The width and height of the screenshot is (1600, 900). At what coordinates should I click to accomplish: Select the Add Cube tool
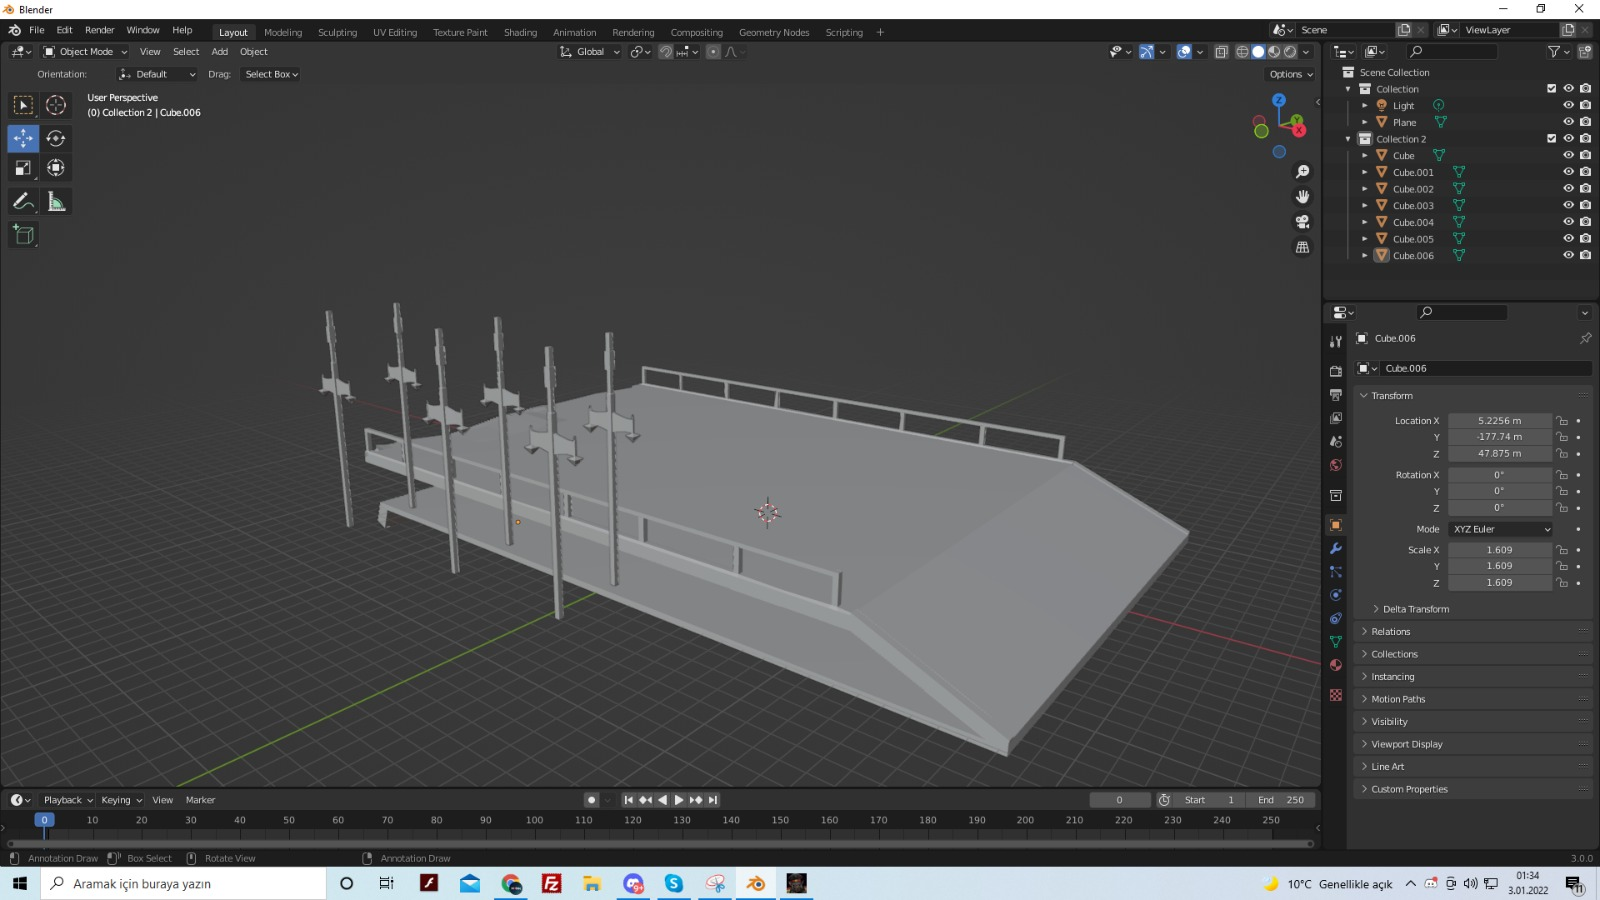23,235
